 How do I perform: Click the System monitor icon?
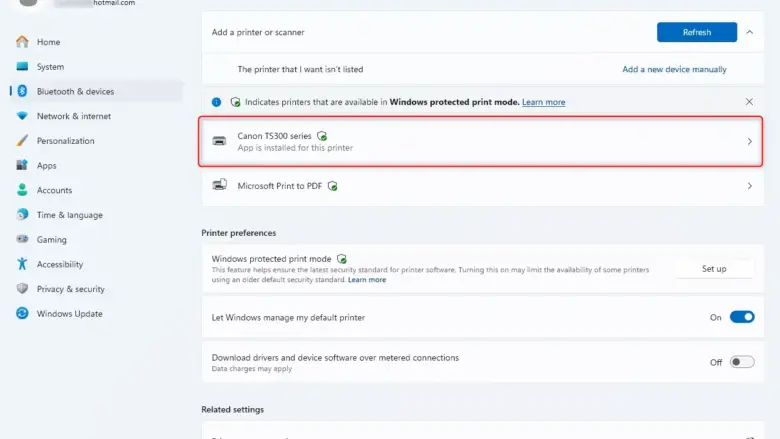22,66
